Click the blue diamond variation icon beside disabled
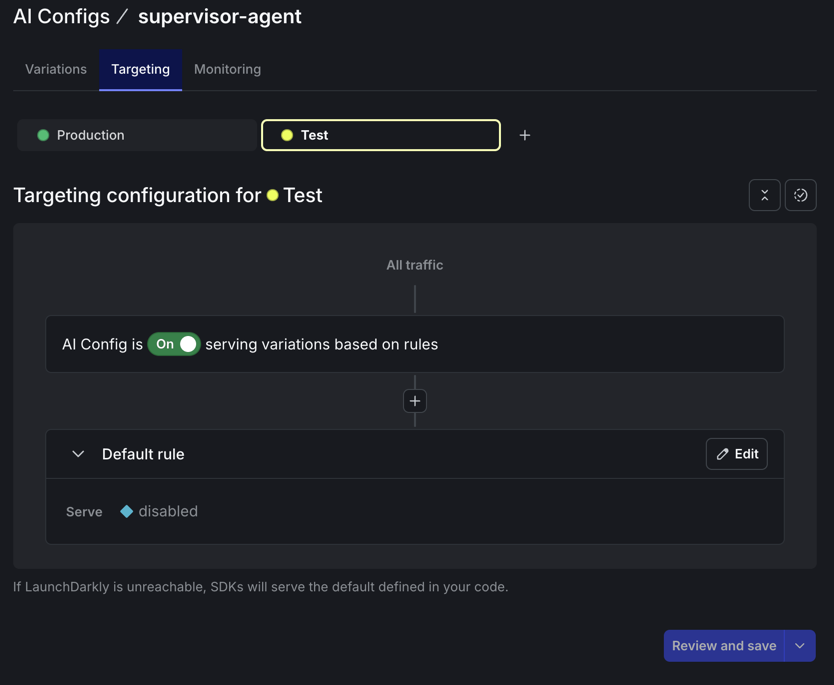Image resolution: width=834 pixels, height=685 pixels. pos(126,510)
